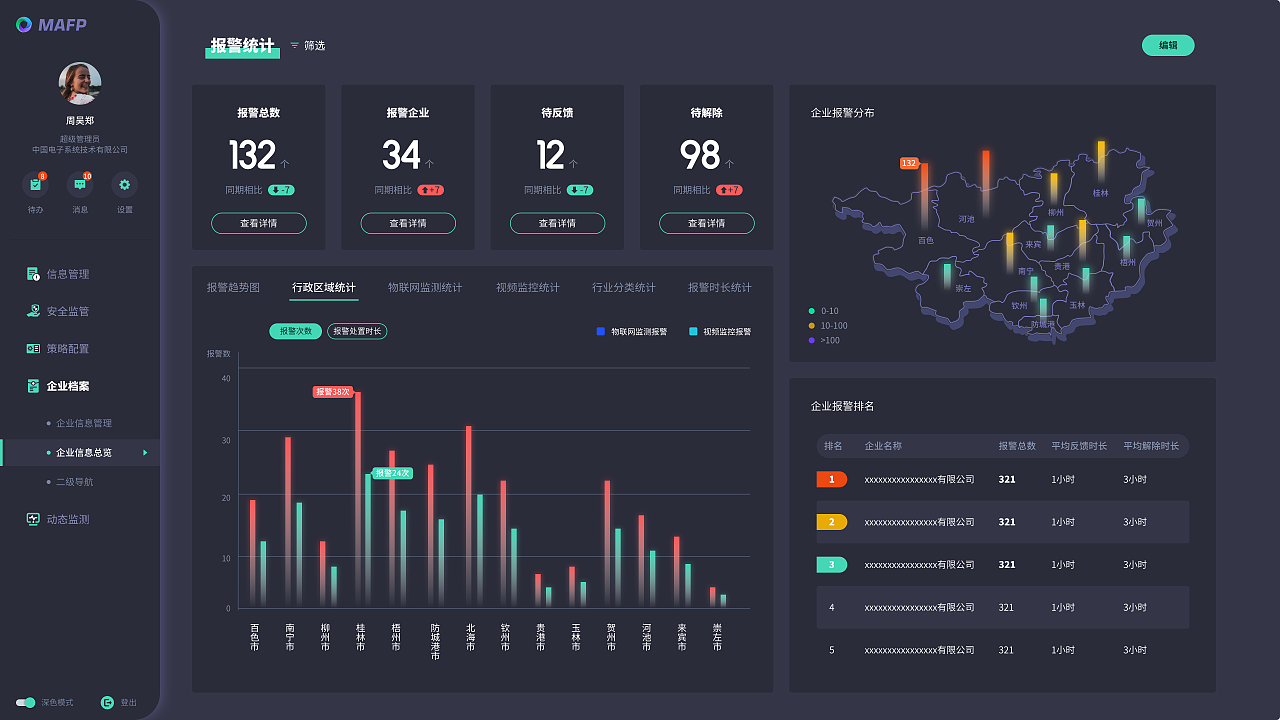Open the 待办 to-do icon
The height and width of the screenshot is (720, 1280).
(x=35, y=185)
